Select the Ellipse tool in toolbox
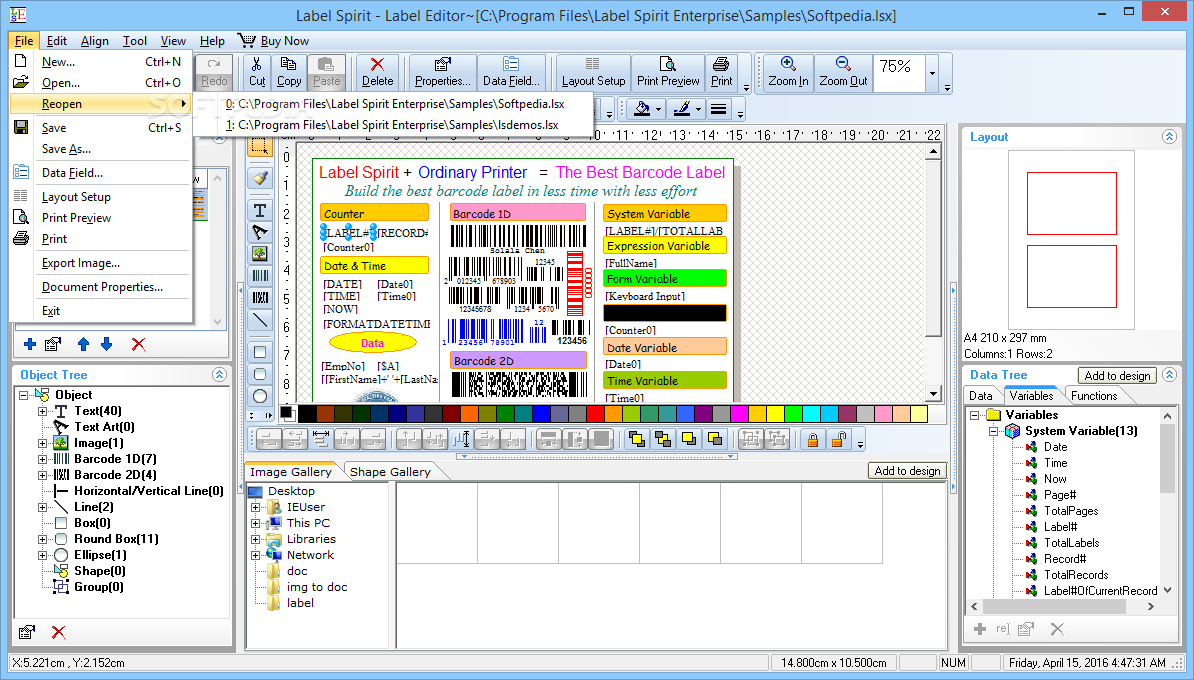1194x680 pixels. [x=260, y=396]
